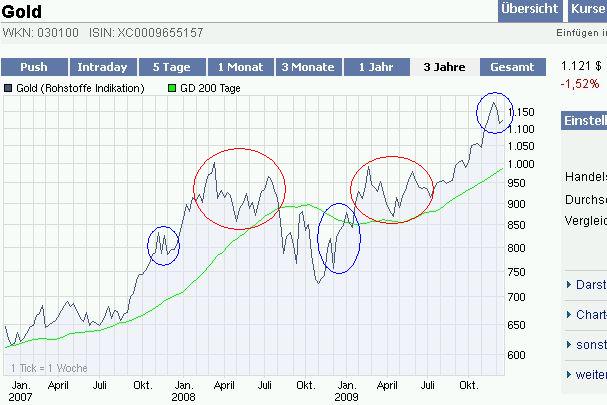Click the Jan. 2009 x-axis label
Image resolution: width=607 pixels, height=405 pixels.
[x=346, y=391]
